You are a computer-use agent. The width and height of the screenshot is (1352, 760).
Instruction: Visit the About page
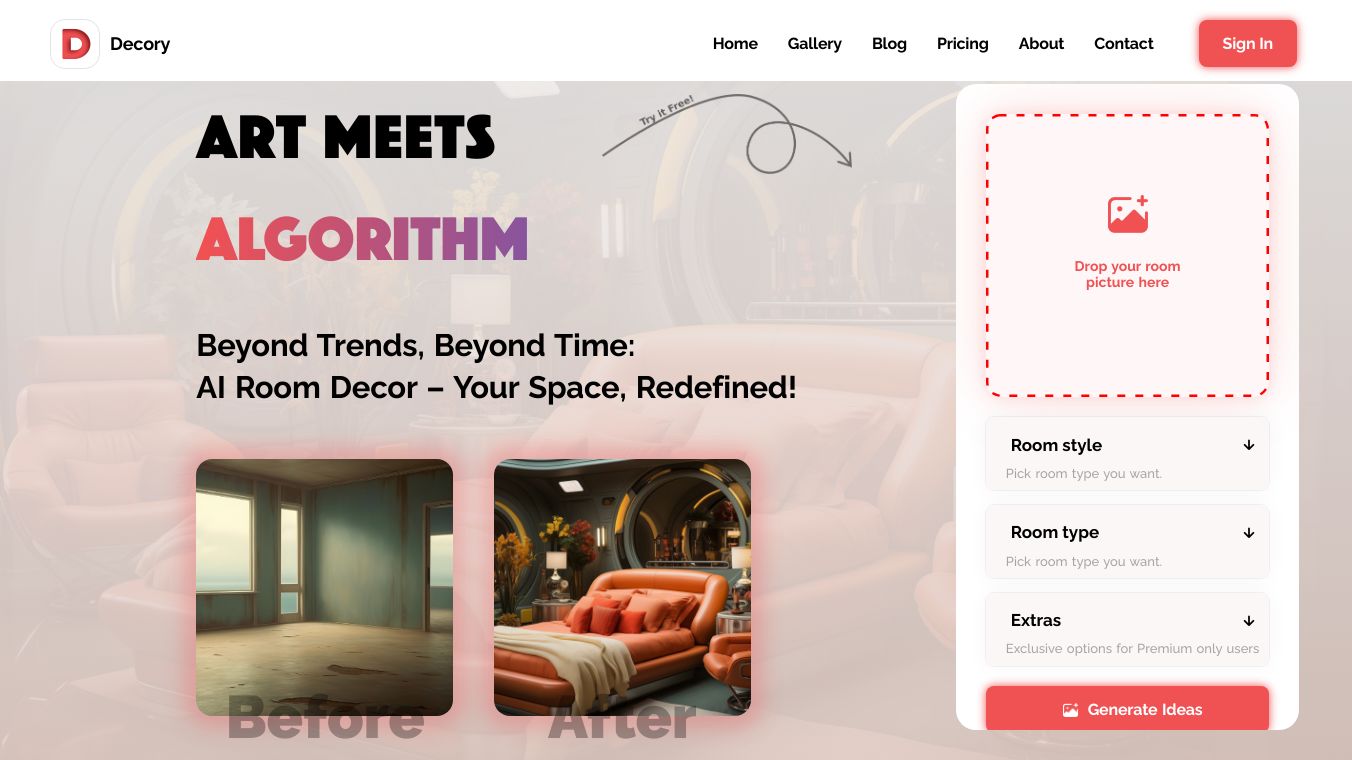coord(1041,44)
